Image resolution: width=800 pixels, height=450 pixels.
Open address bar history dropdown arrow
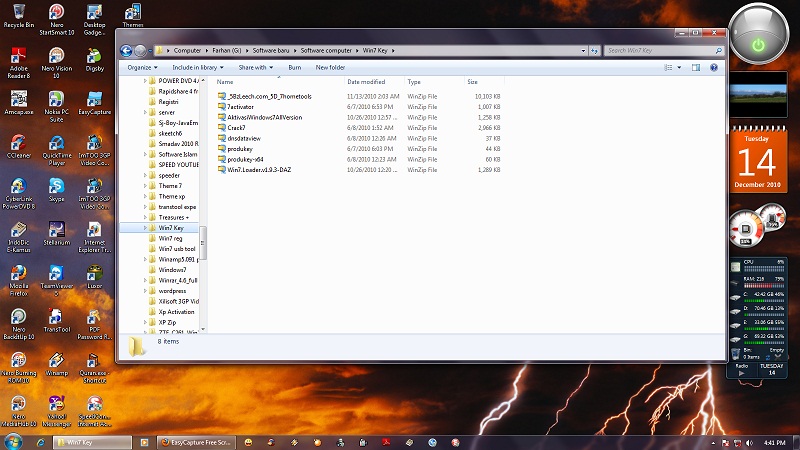[583, 51]
